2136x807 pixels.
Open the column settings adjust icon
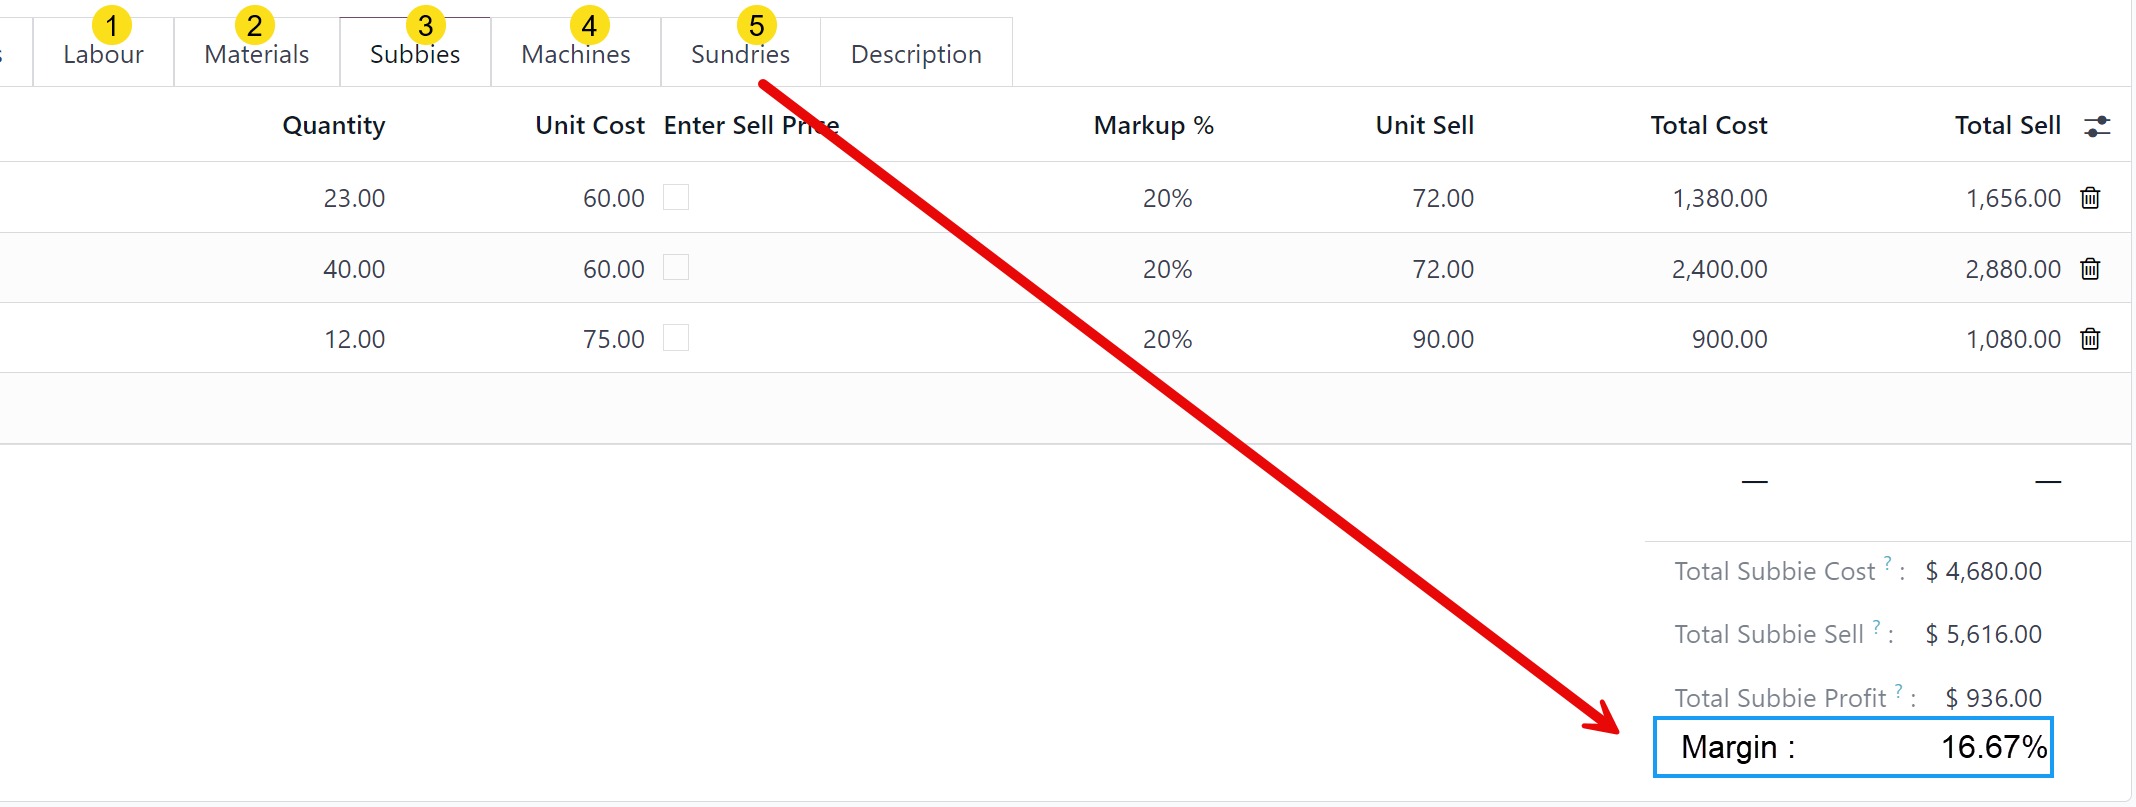point(2096,126)
